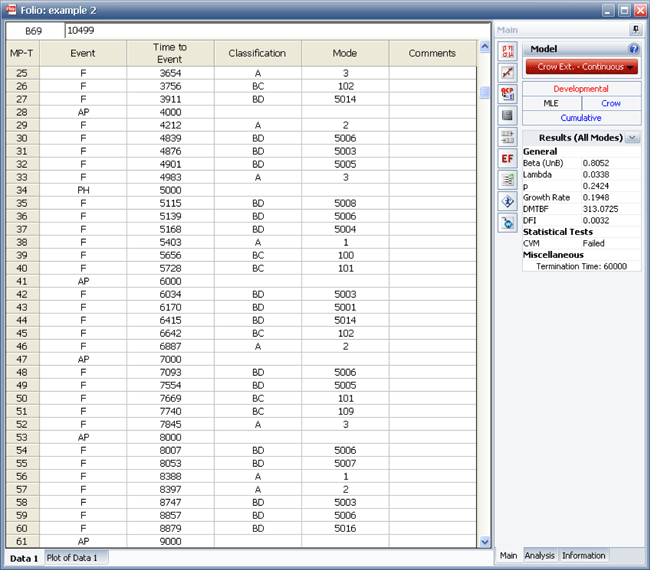The width and height of the screenshot is (650, 570).
Task: Click time value 8879 in row 60
Action: pyautogui.click(x=170, y=529)
